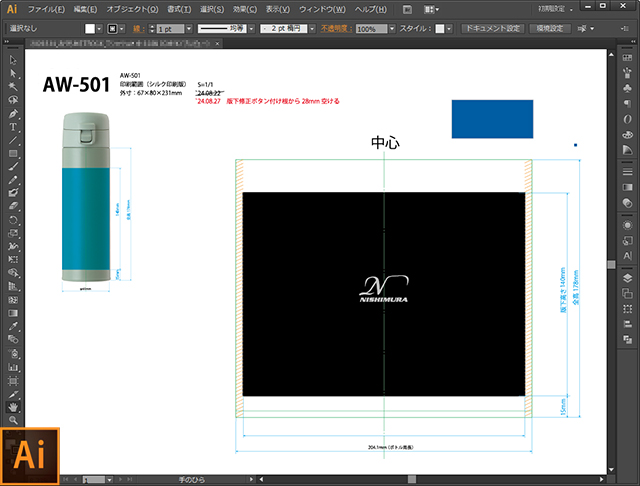Click the stroke color swatch
Viewport: 640px width, 486px height.
112,29
